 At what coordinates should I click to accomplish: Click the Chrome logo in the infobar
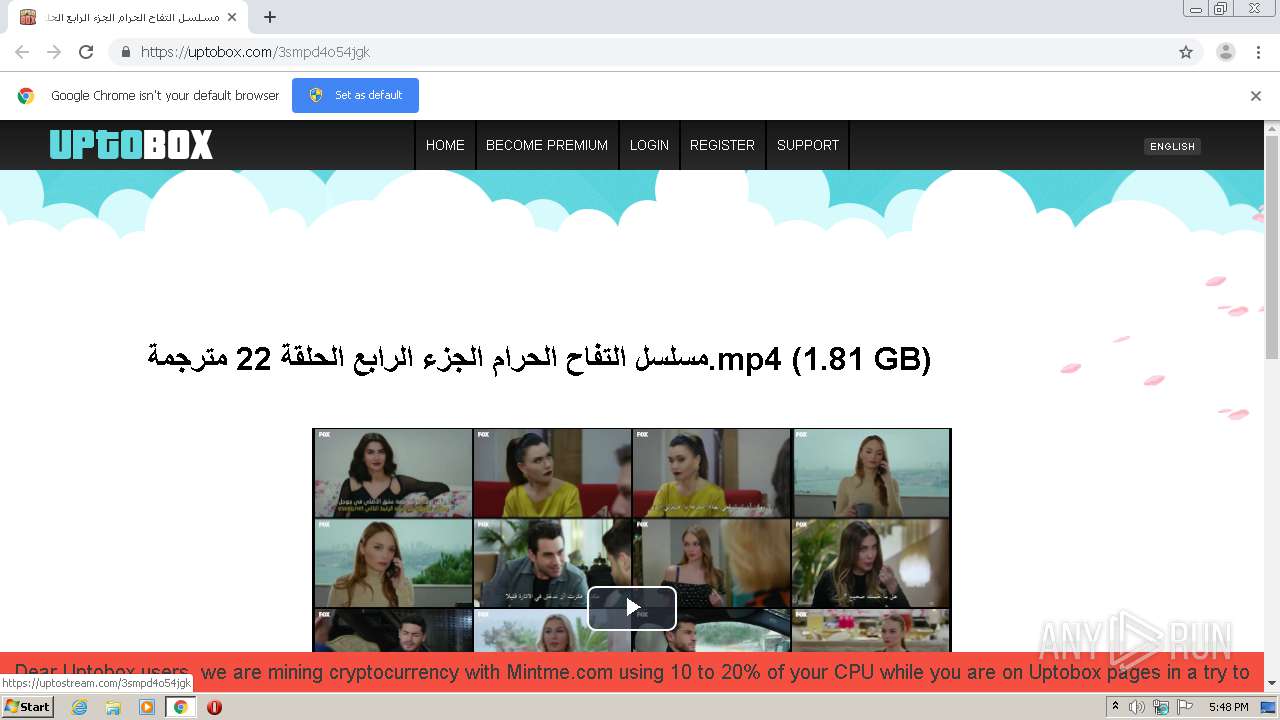[x=26, y=96]
